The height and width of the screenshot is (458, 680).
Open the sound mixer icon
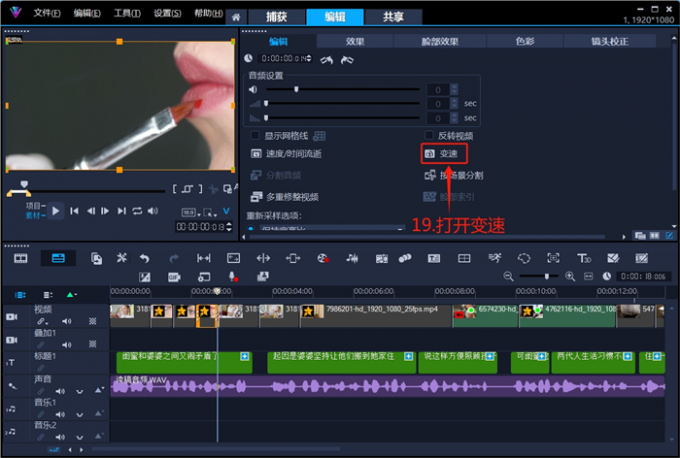(352, 258)
